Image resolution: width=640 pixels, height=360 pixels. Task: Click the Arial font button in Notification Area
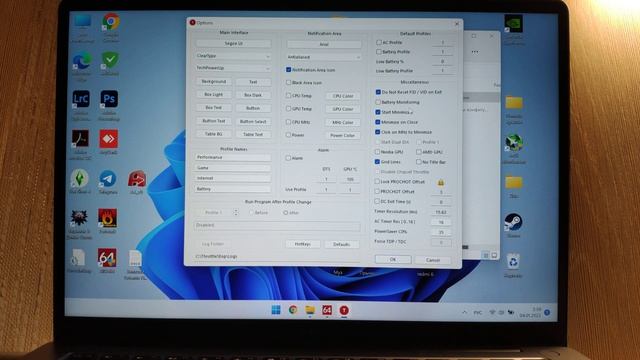point(324,44)
